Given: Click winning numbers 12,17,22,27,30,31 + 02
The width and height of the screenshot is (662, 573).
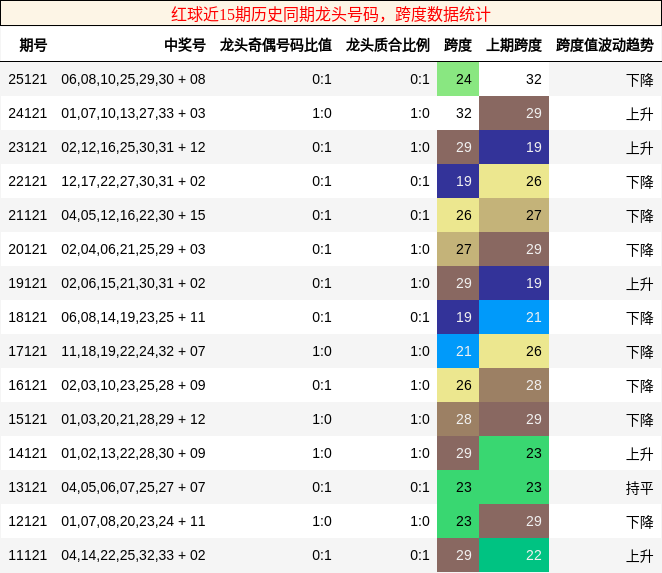Looking at the screenshot, I should tap(133, 181).
